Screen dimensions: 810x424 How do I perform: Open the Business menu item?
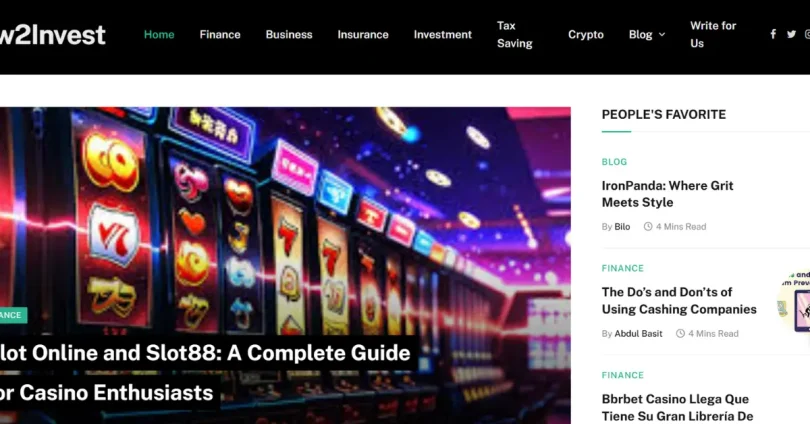289,35
